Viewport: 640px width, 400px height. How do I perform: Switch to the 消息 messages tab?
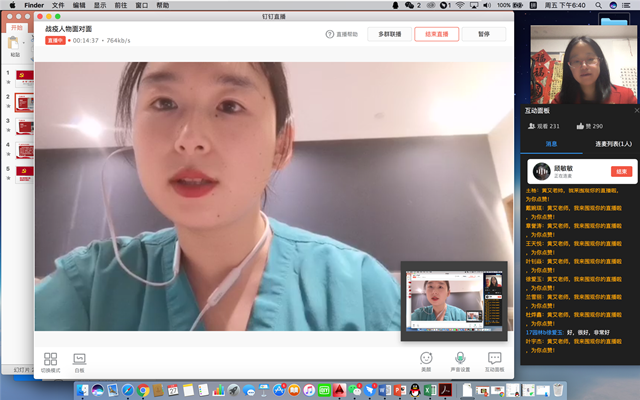[x=551, y=145]
